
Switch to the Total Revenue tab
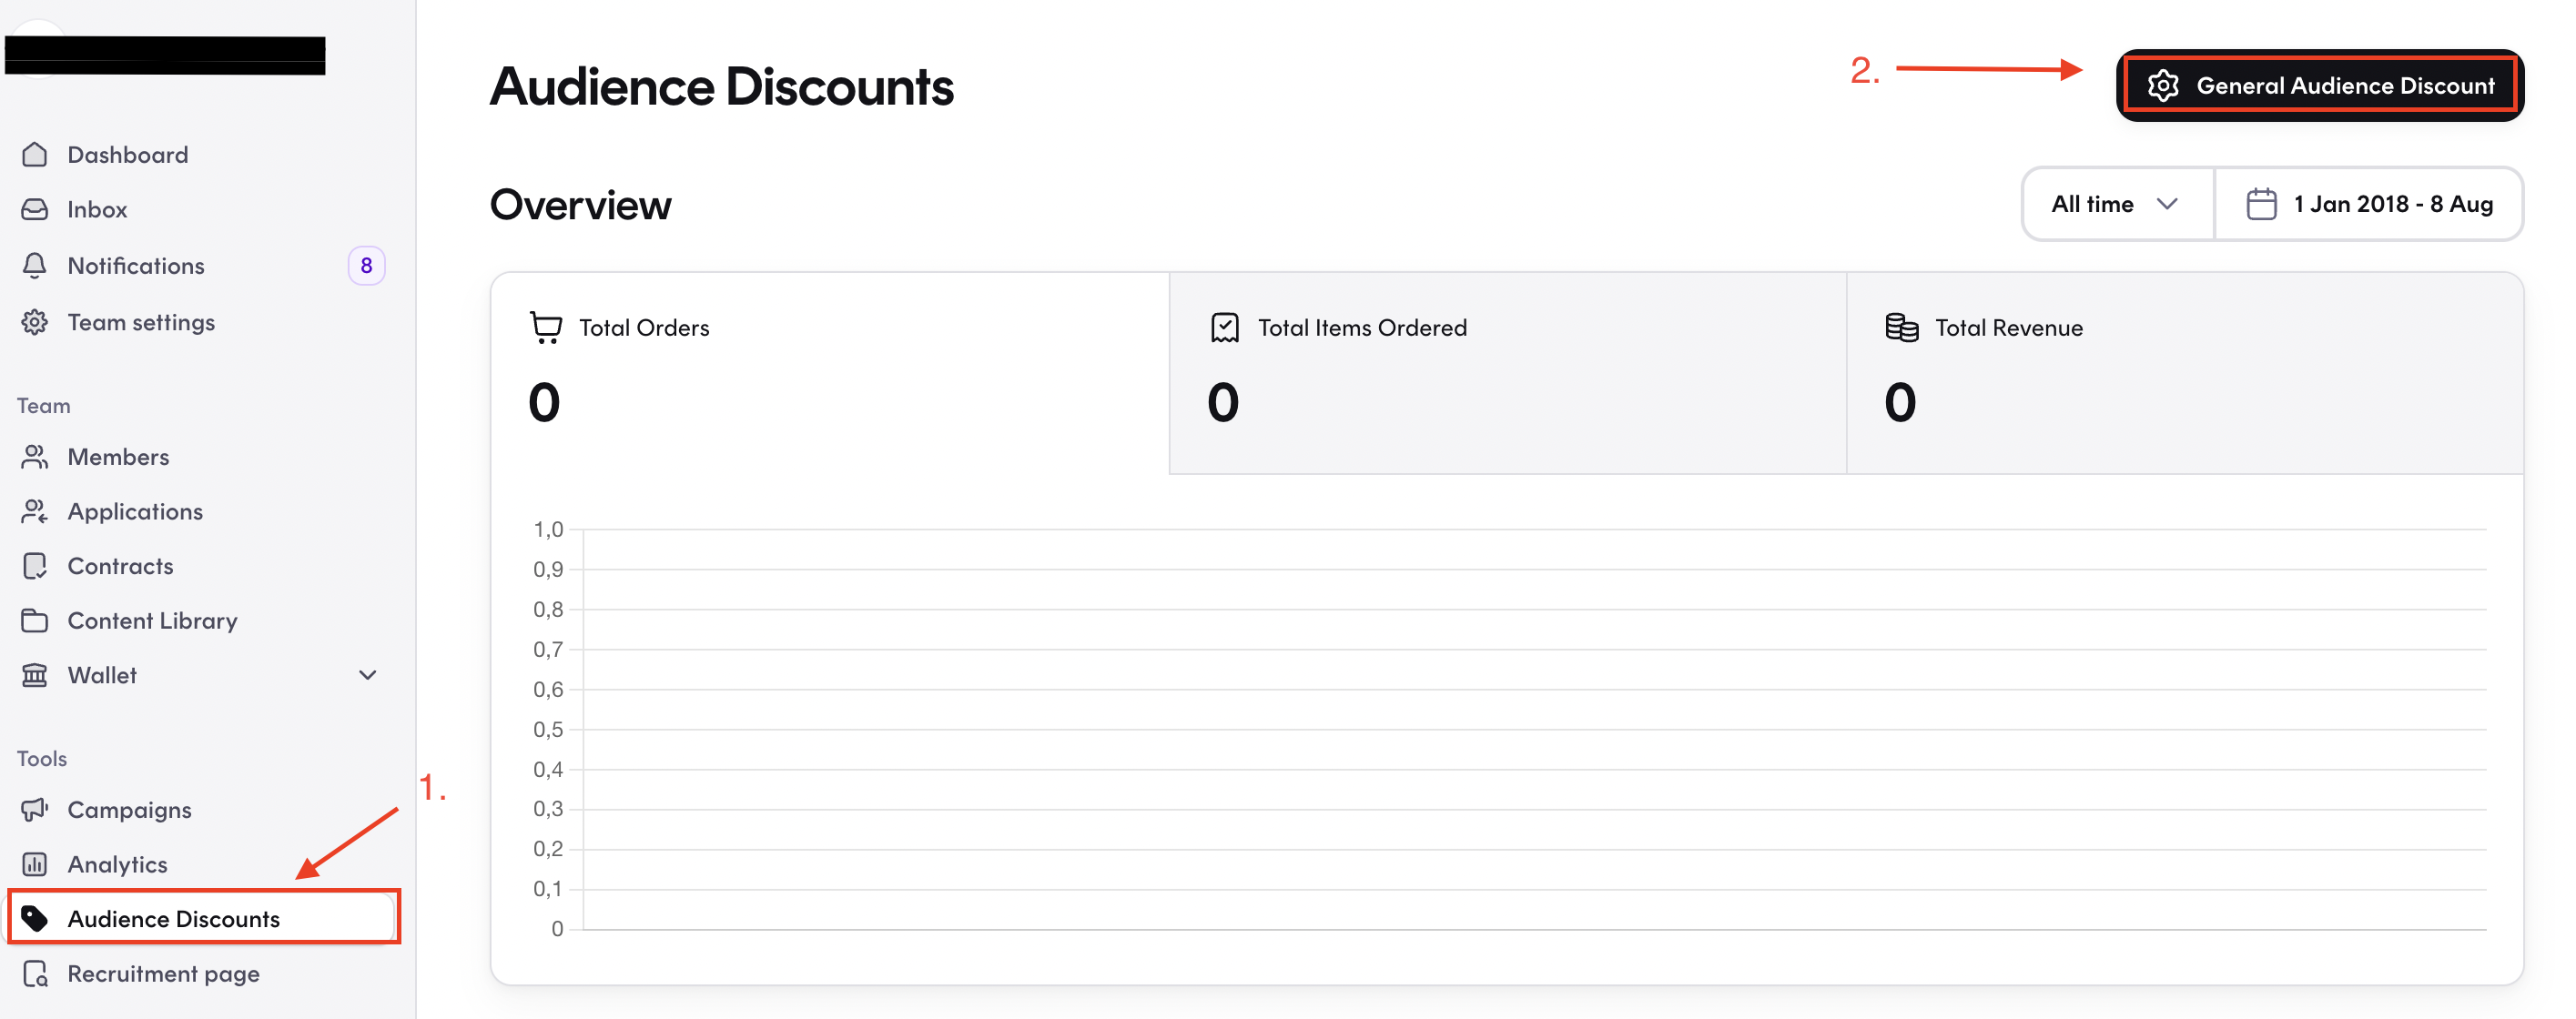coord(2185,373)
